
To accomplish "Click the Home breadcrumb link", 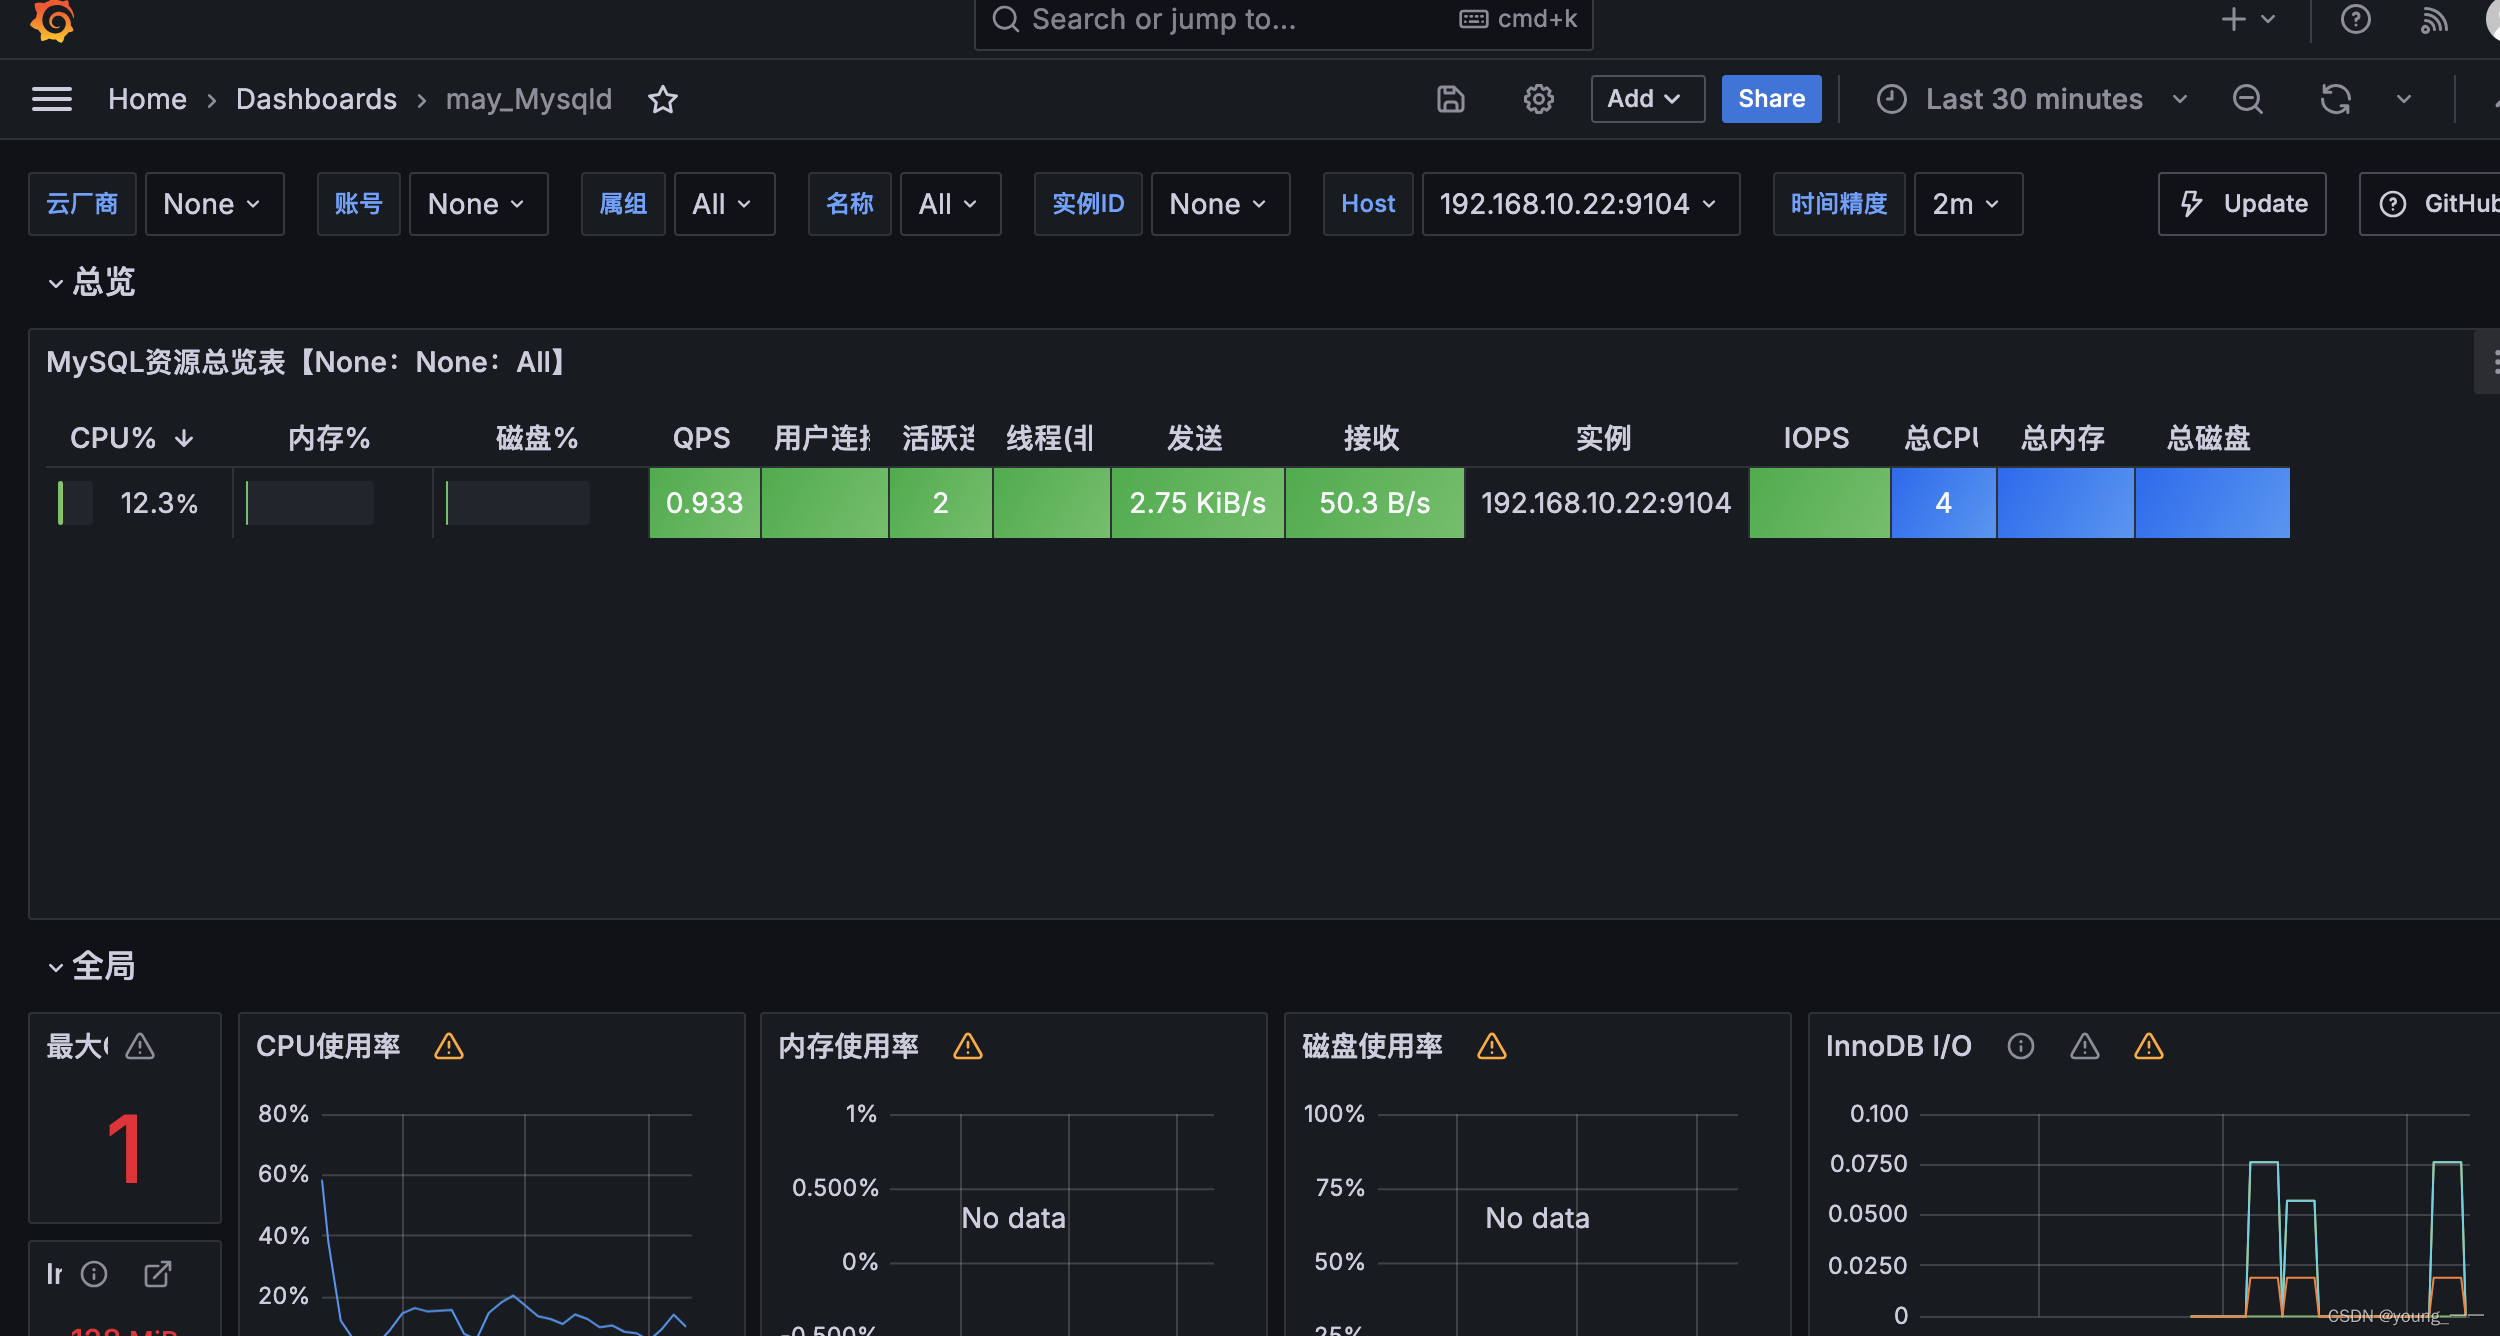I will tap(147, 99).
